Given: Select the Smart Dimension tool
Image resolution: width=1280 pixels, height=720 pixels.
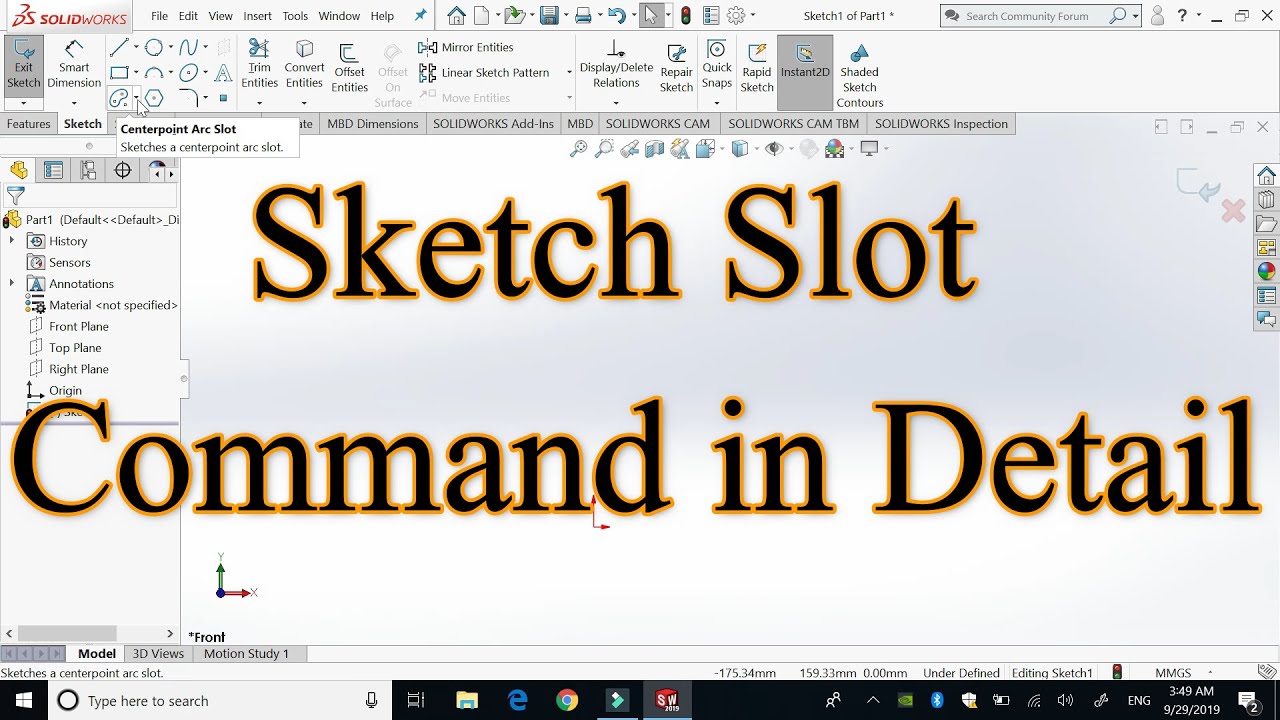Looking at the screenshot, I should [74, 65].
